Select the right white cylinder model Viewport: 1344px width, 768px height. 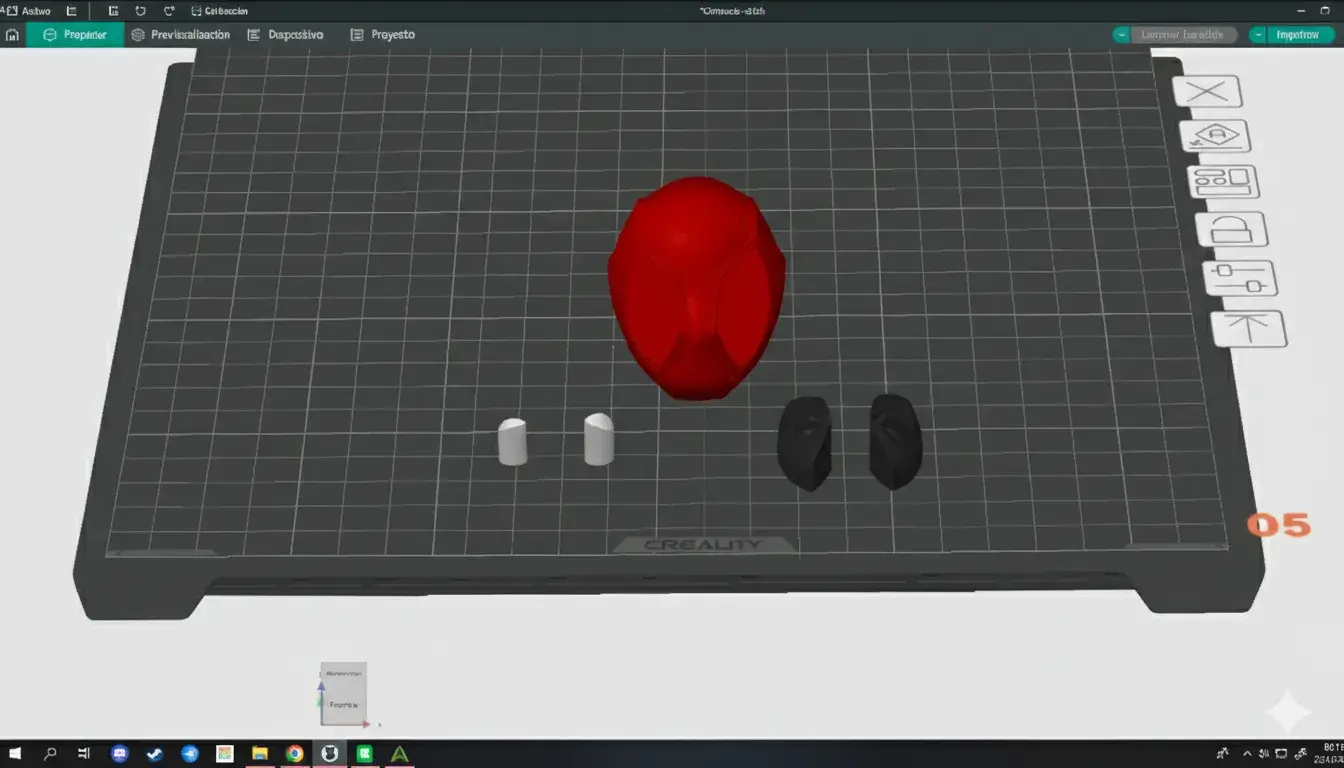(x=599, y=439)
